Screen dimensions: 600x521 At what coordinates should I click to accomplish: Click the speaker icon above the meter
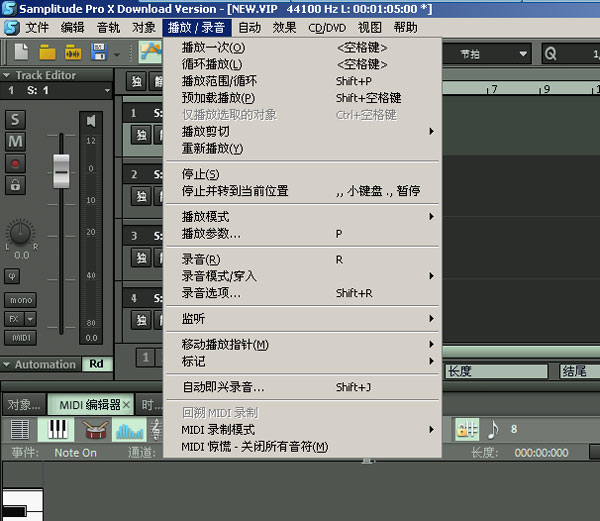pos(91,121)
